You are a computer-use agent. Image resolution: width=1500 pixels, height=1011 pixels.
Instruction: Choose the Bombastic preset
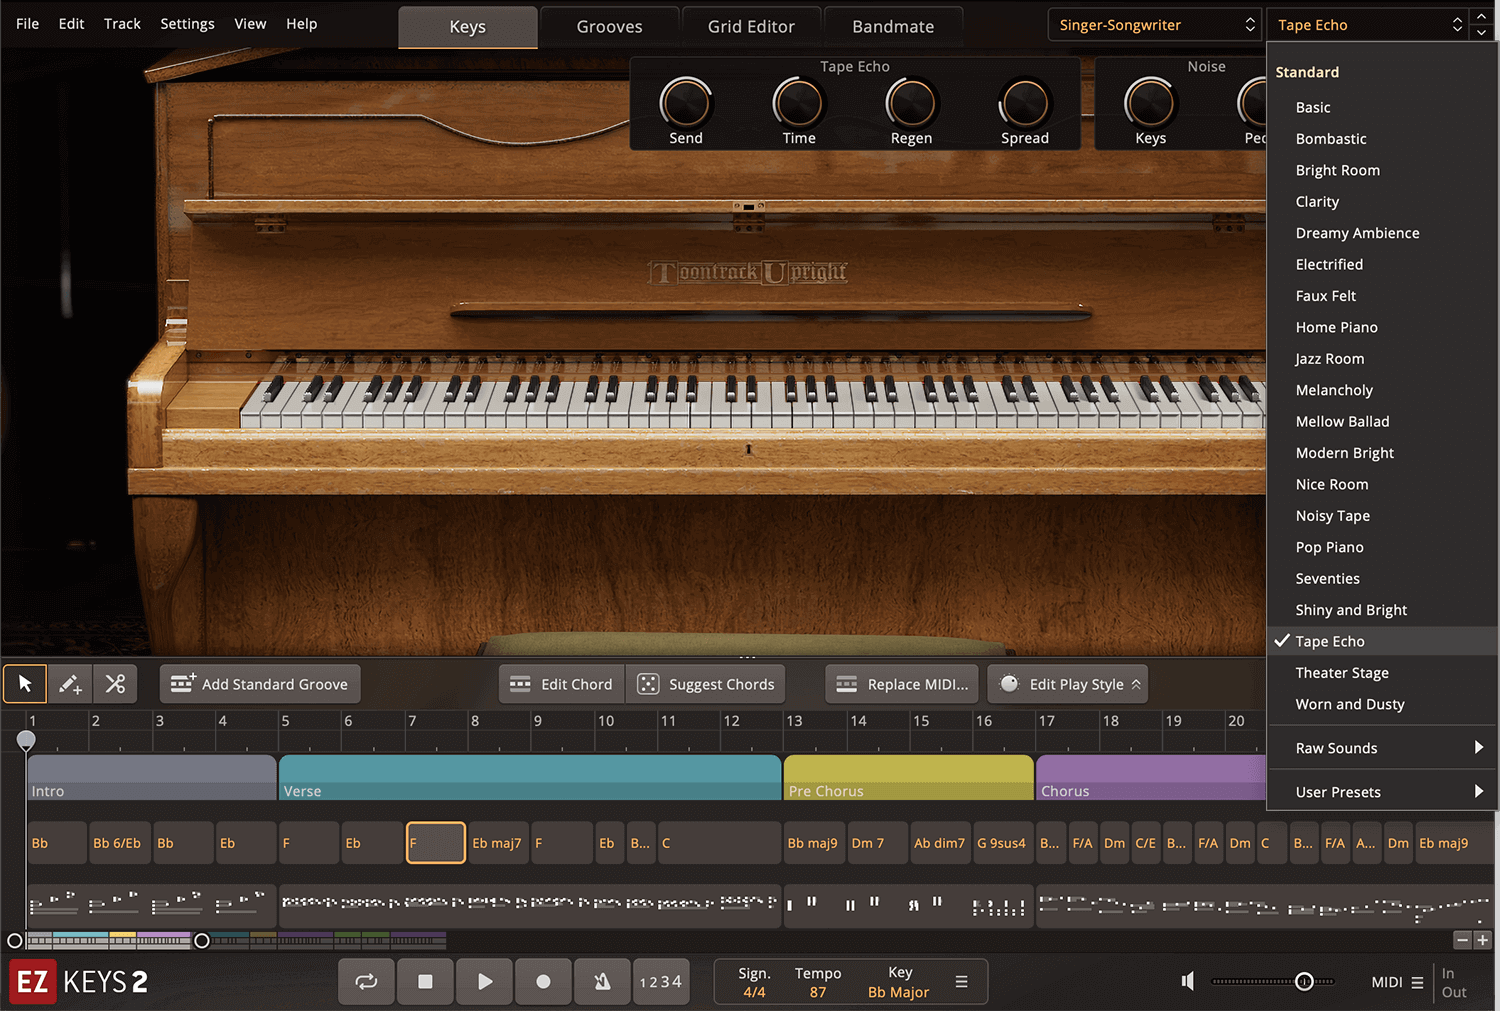pyautogui.click(x=1382, y=139)
